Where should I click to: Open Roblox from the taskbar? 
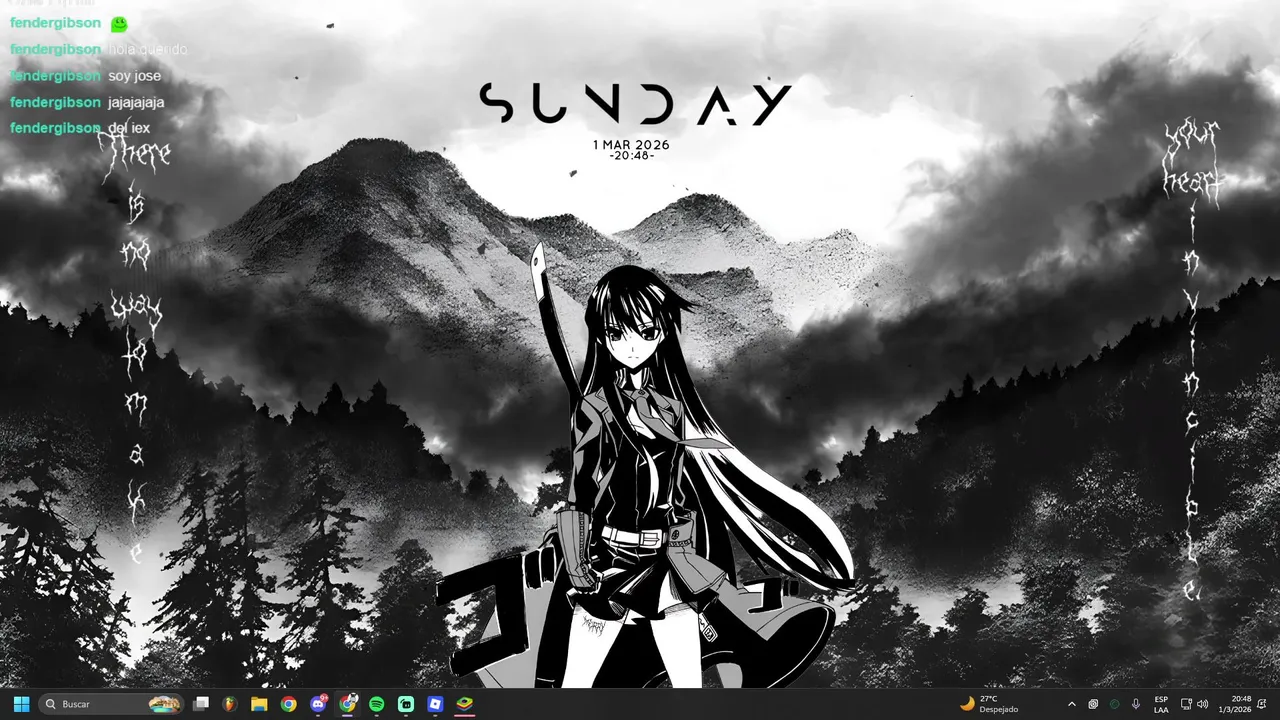point(435,704)
